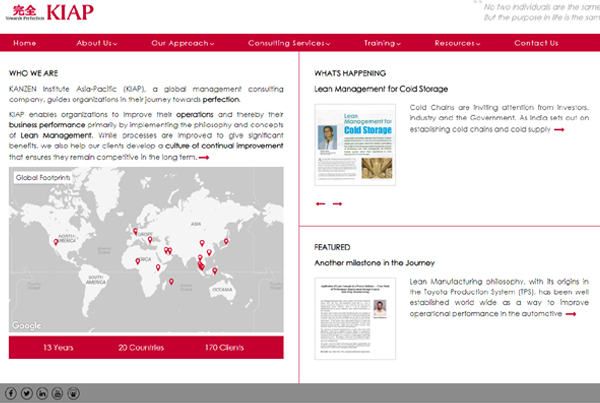600x403 pixels.
Task: Expand the chevron beside Training
Action: tap(399, 44)
